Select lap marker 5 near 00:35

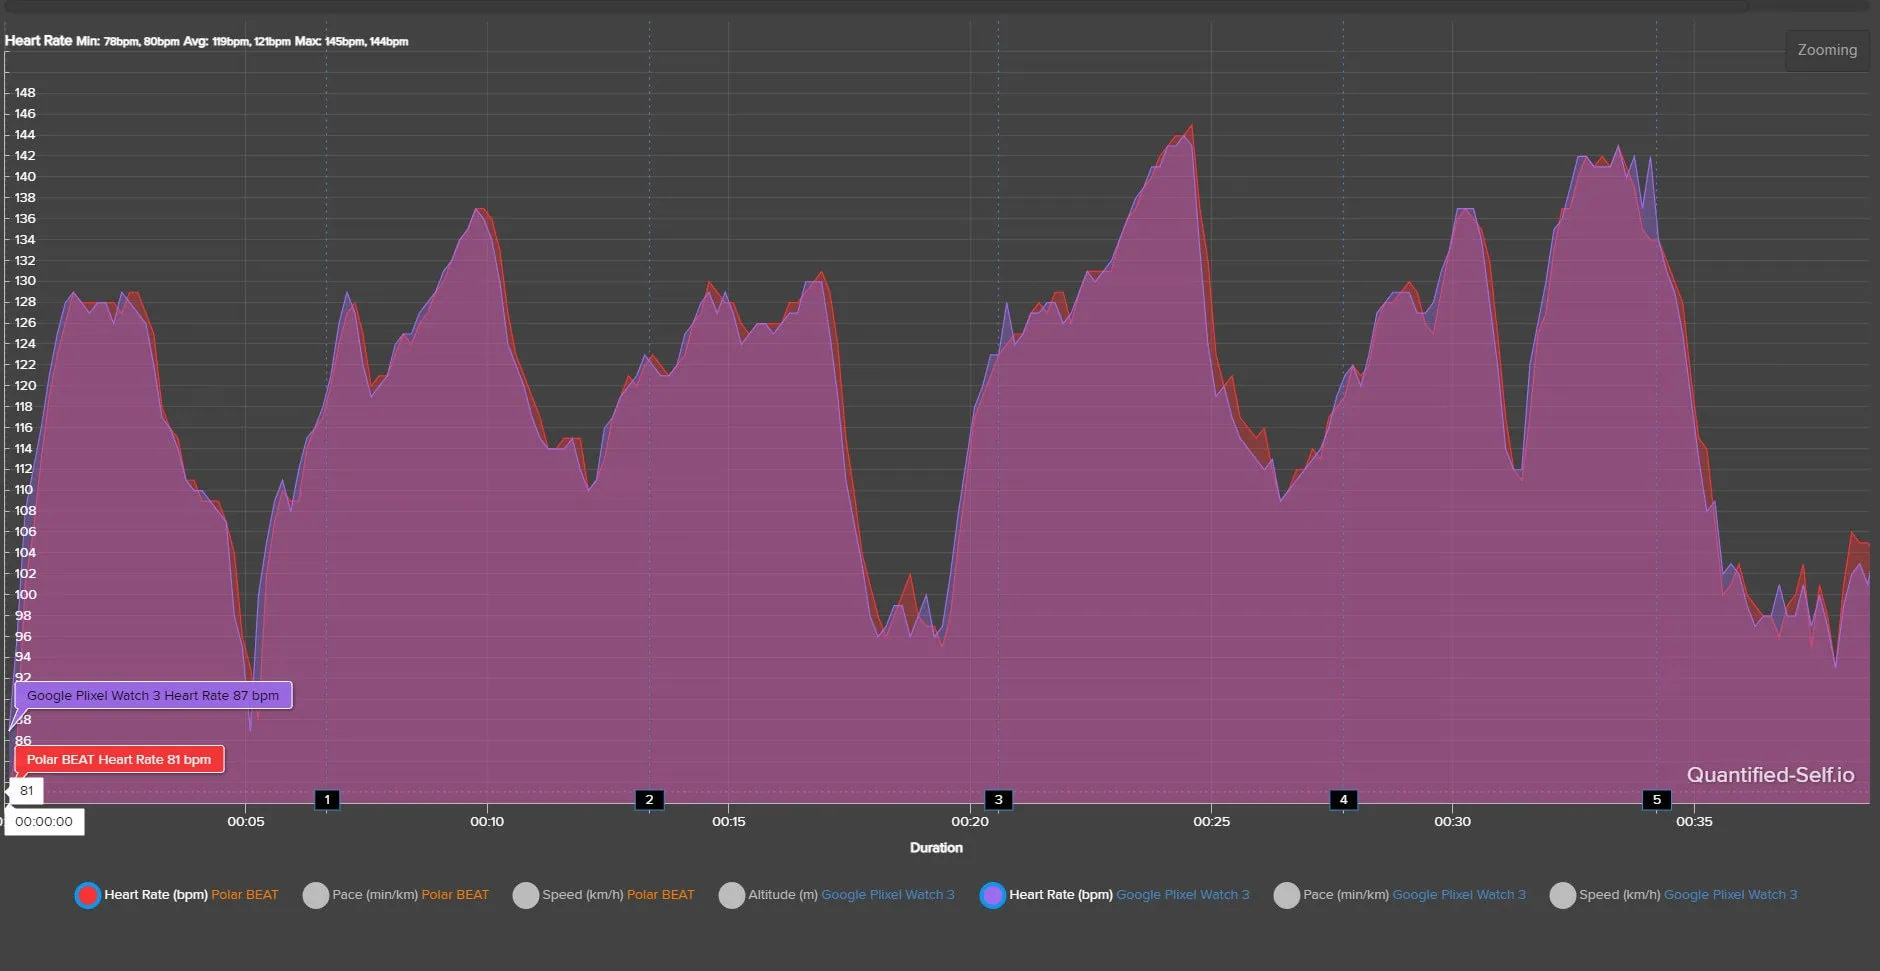click(1656, 800)
